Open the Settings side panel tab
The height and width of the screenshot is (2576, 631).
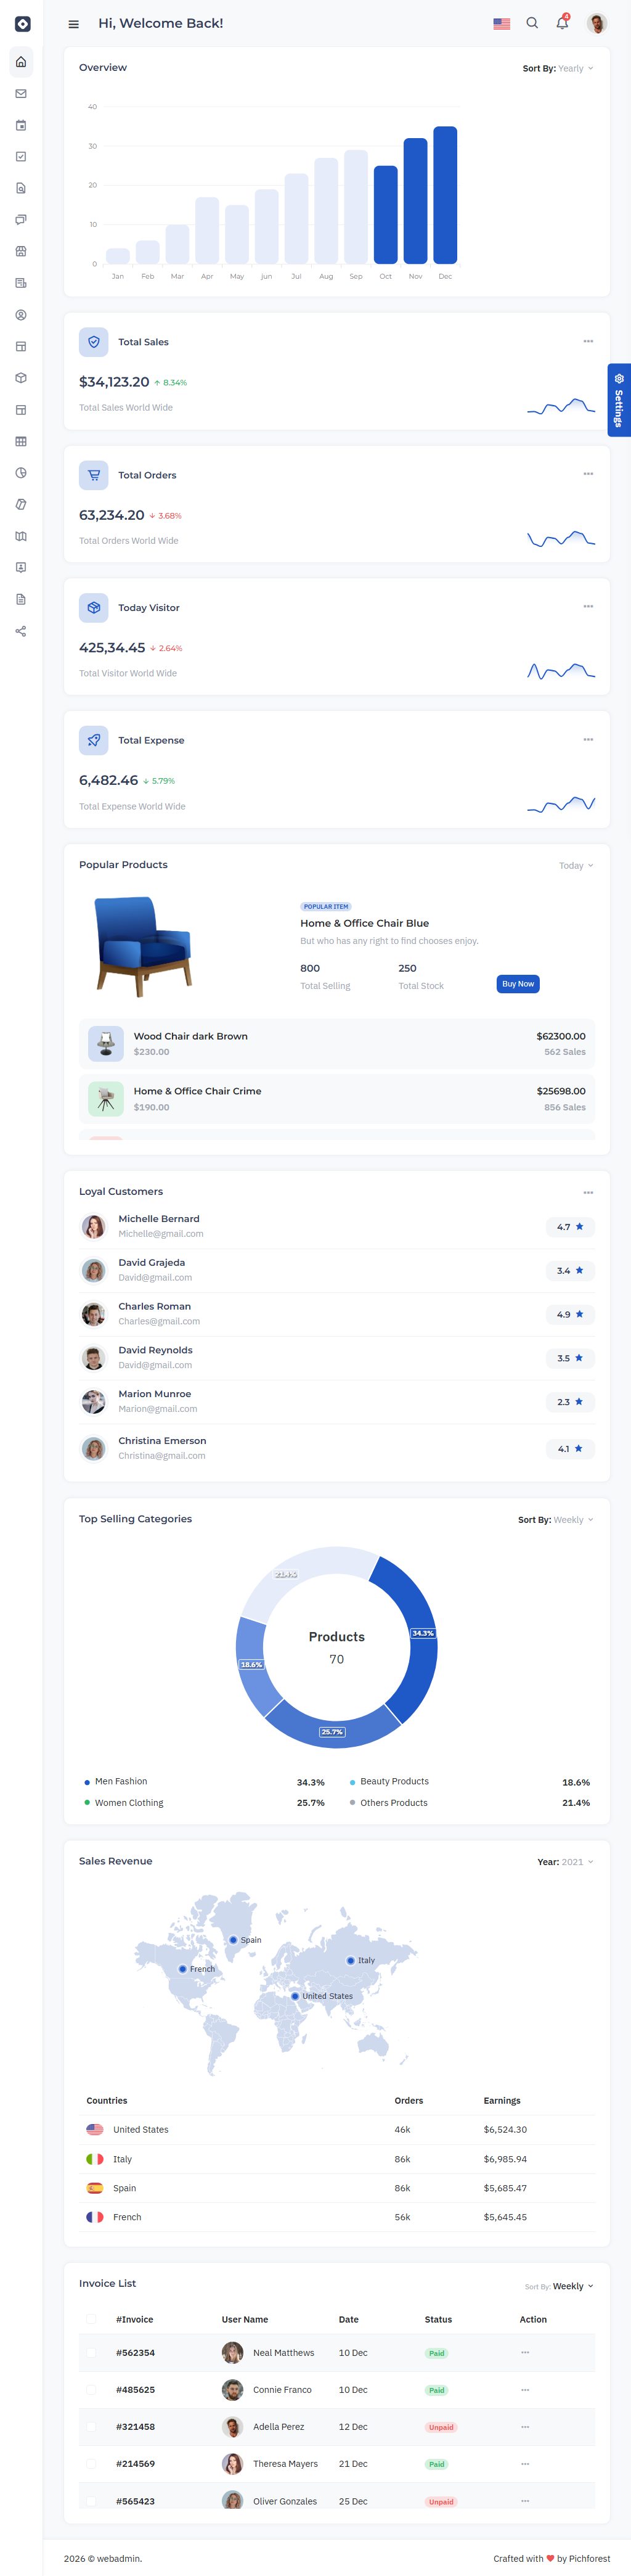click(619, 400)
